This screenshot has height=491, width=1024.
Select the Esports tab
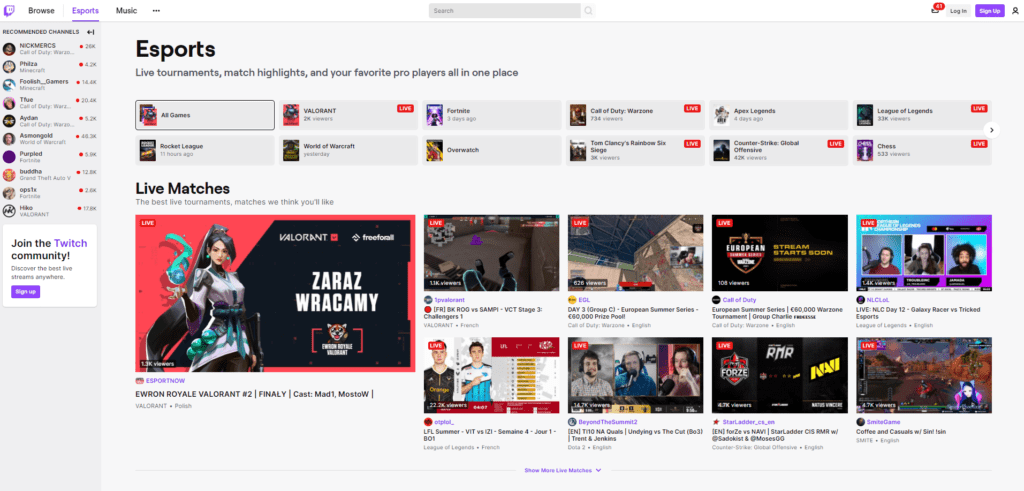(x=86, y=11)
